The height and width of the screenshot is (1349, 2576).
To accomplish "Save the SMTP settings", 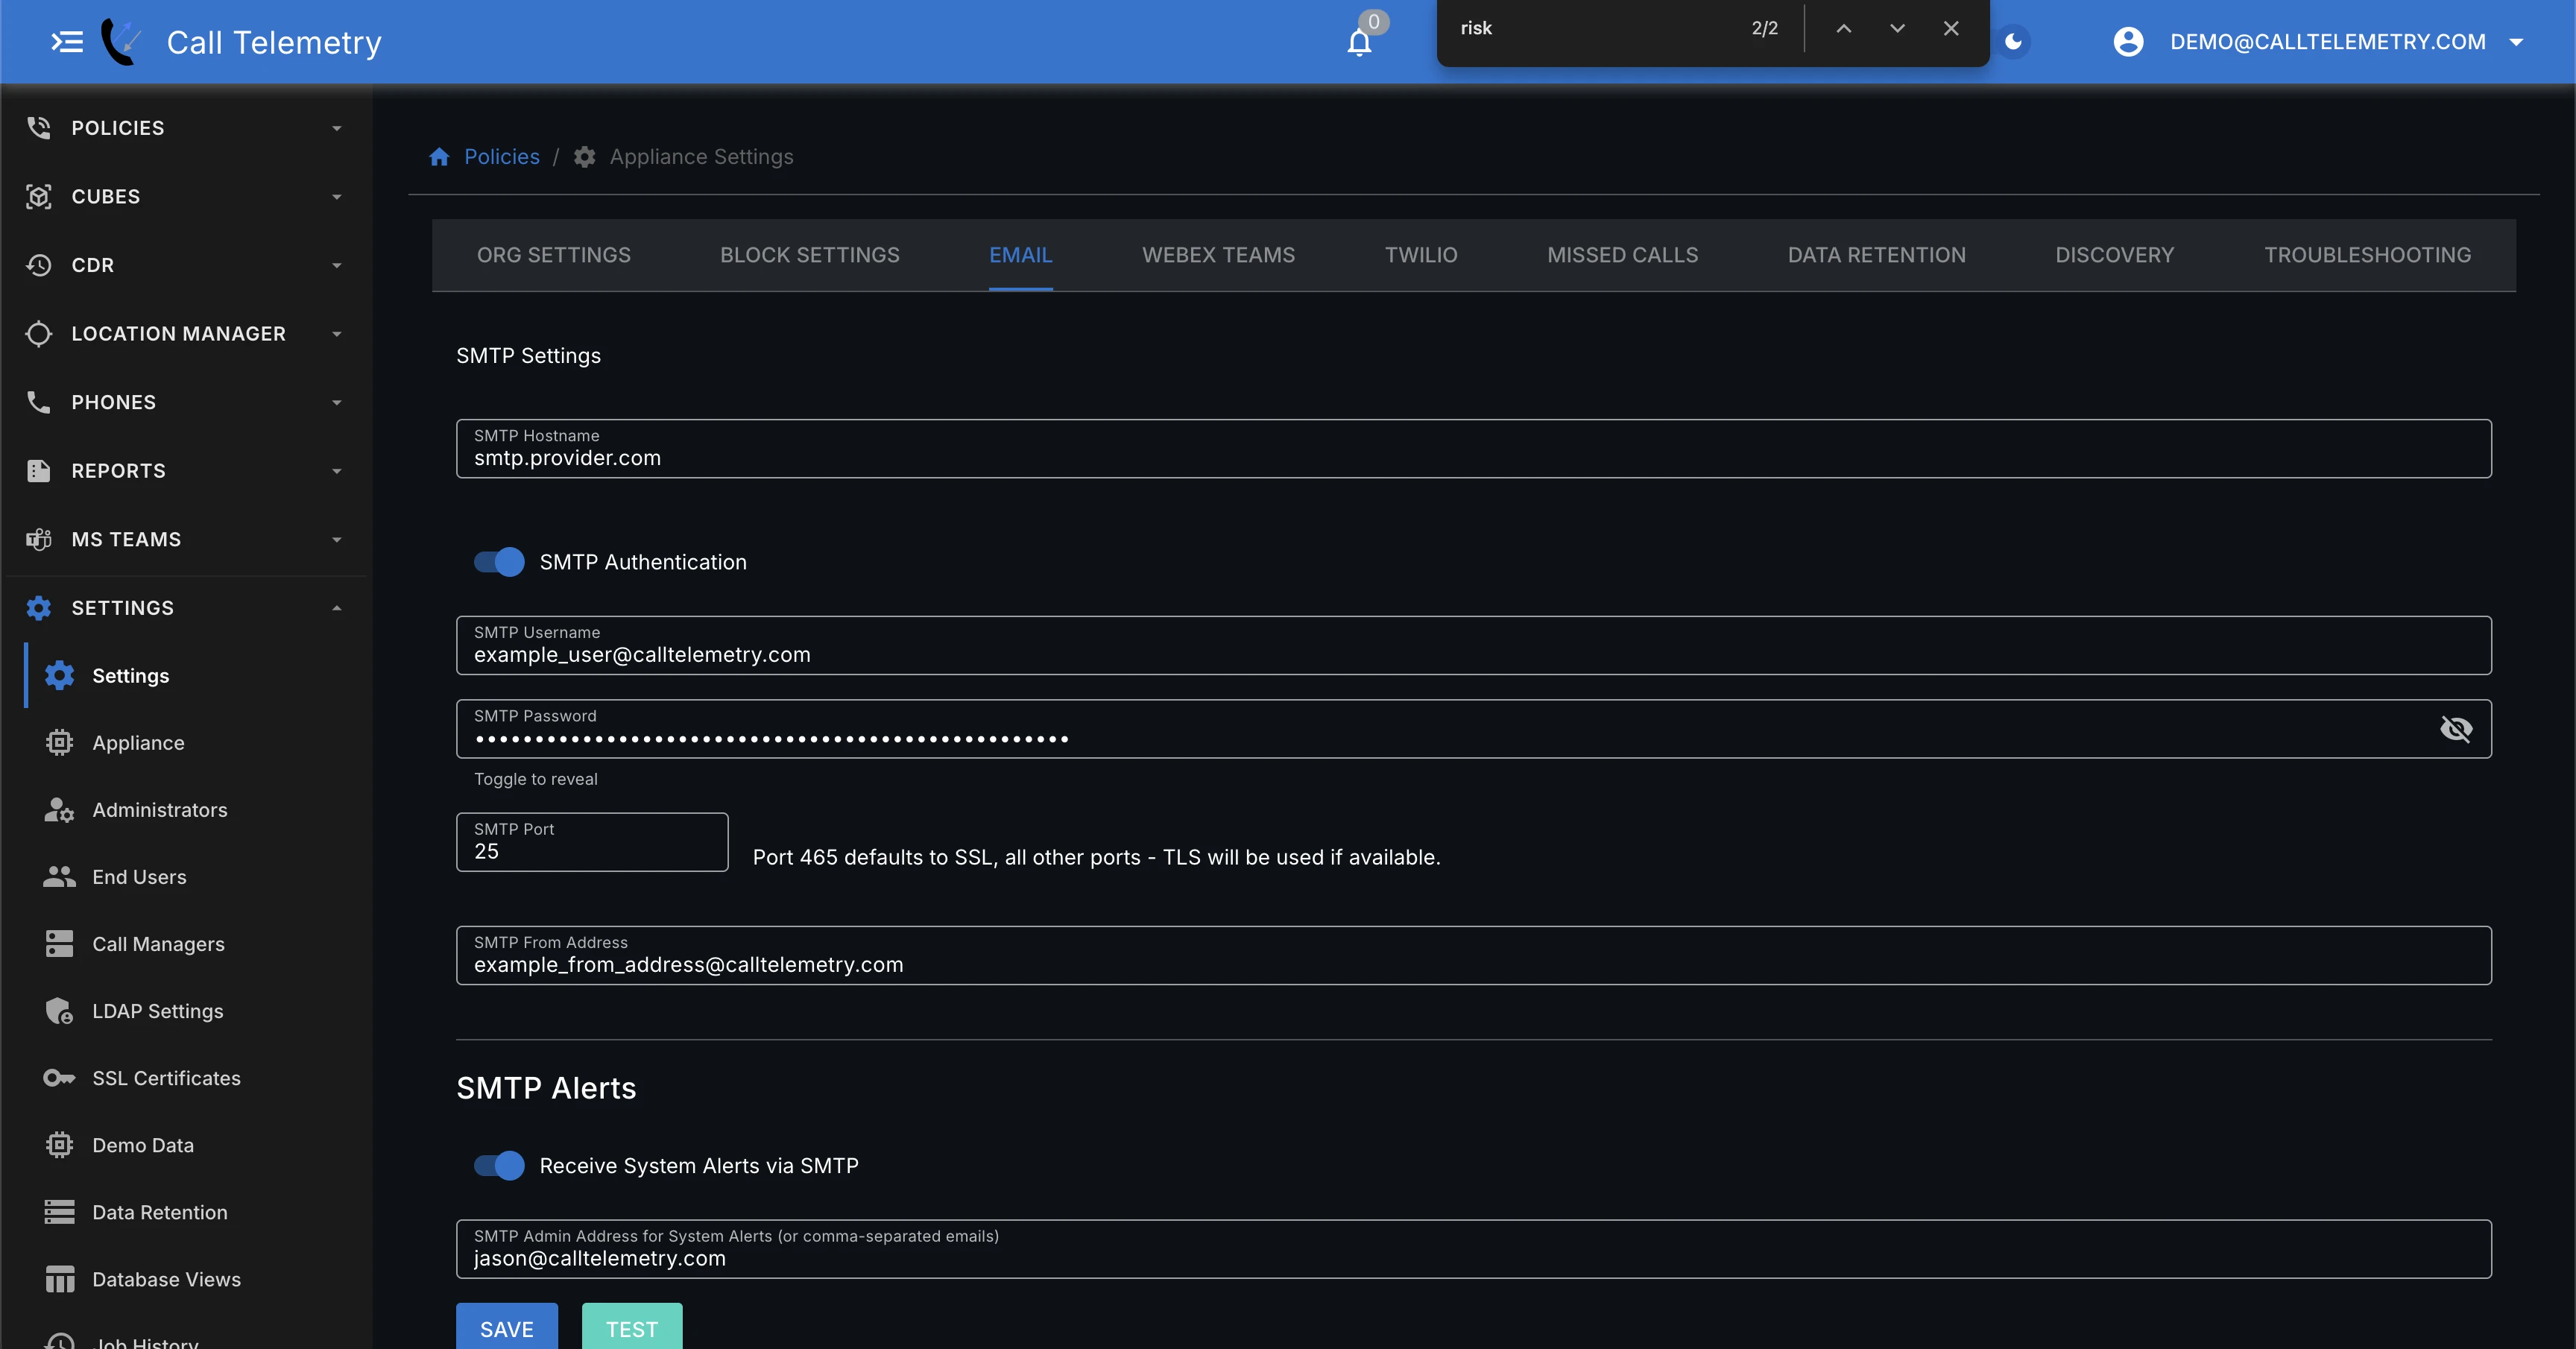I will (x=507, y=1327).
